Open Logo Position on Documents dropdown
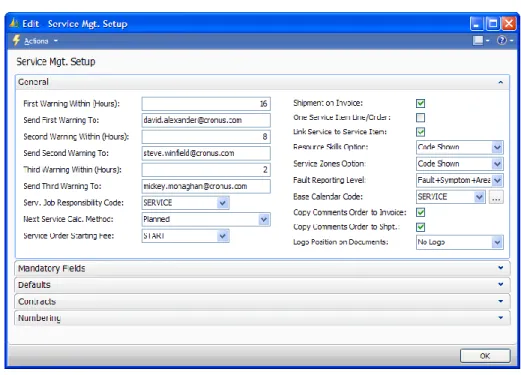This screenshot has width=521, height=375. click(497, 242)
